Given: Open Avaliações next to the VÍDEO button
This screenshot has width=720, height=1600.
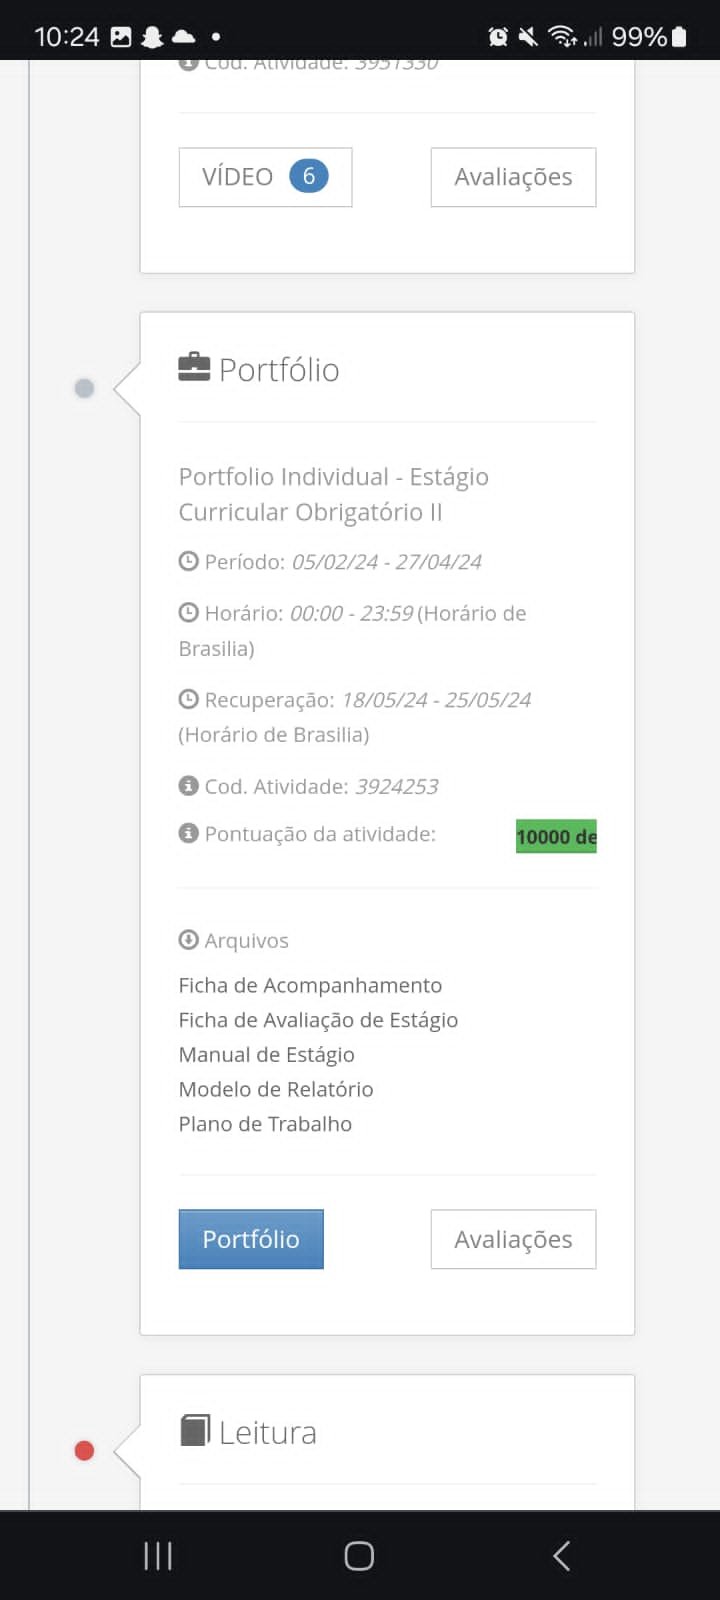Looking at the screenshot, I should 513,177.
